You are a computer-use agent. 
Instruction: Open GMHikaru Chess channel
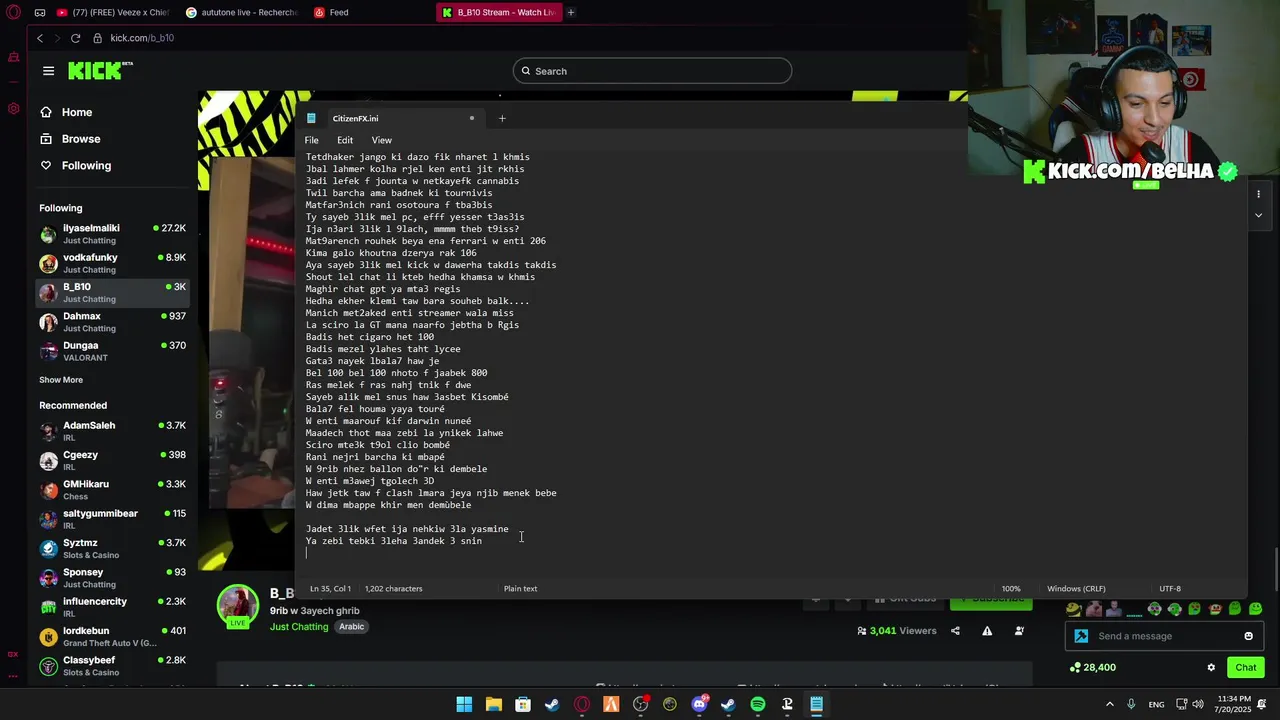113,490
